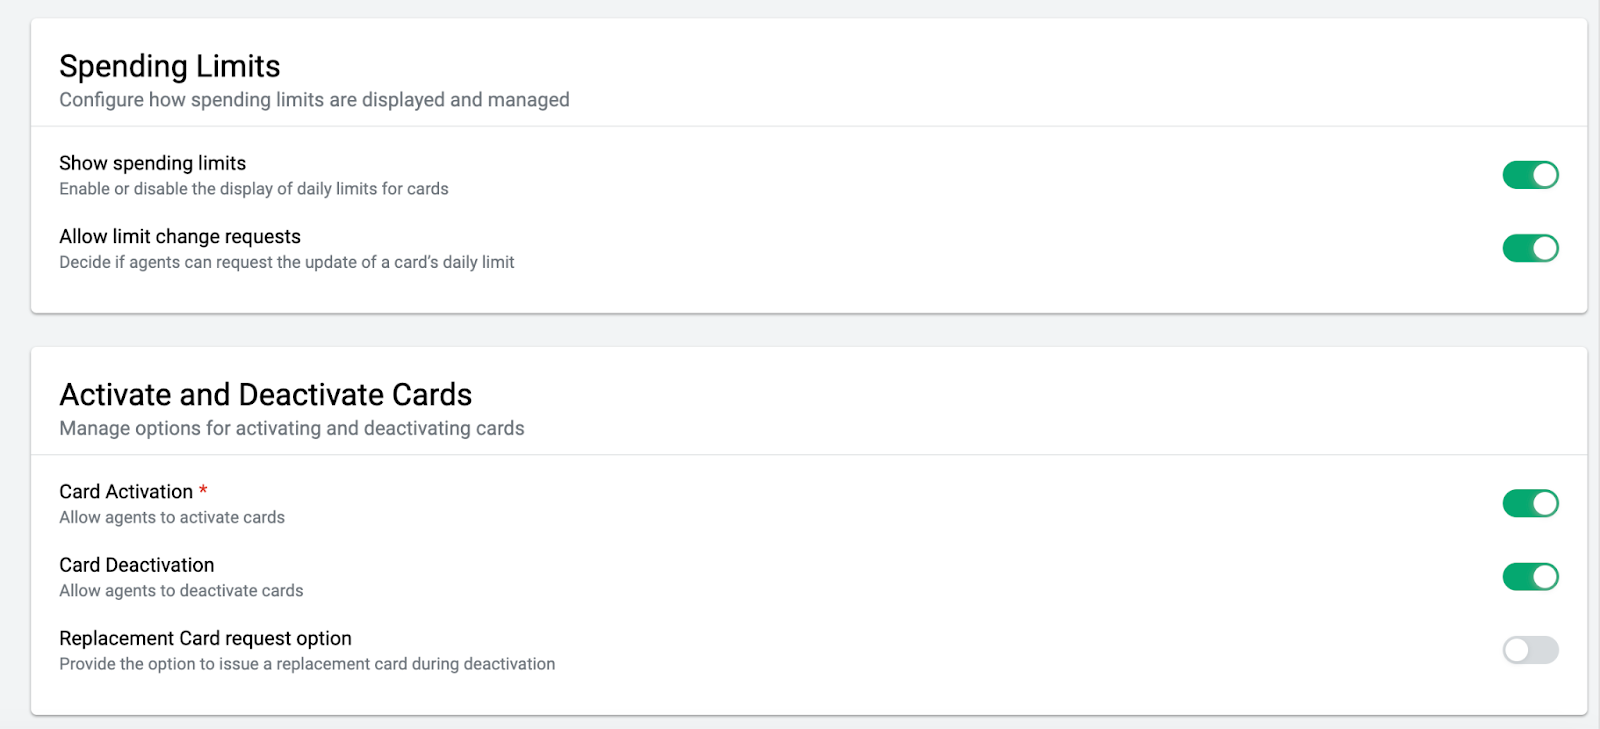The width and height of the screenshot is (1600, 729).
Task: Click the Activate and Deactivate Cards heading
Action: (x=266, y=394)
